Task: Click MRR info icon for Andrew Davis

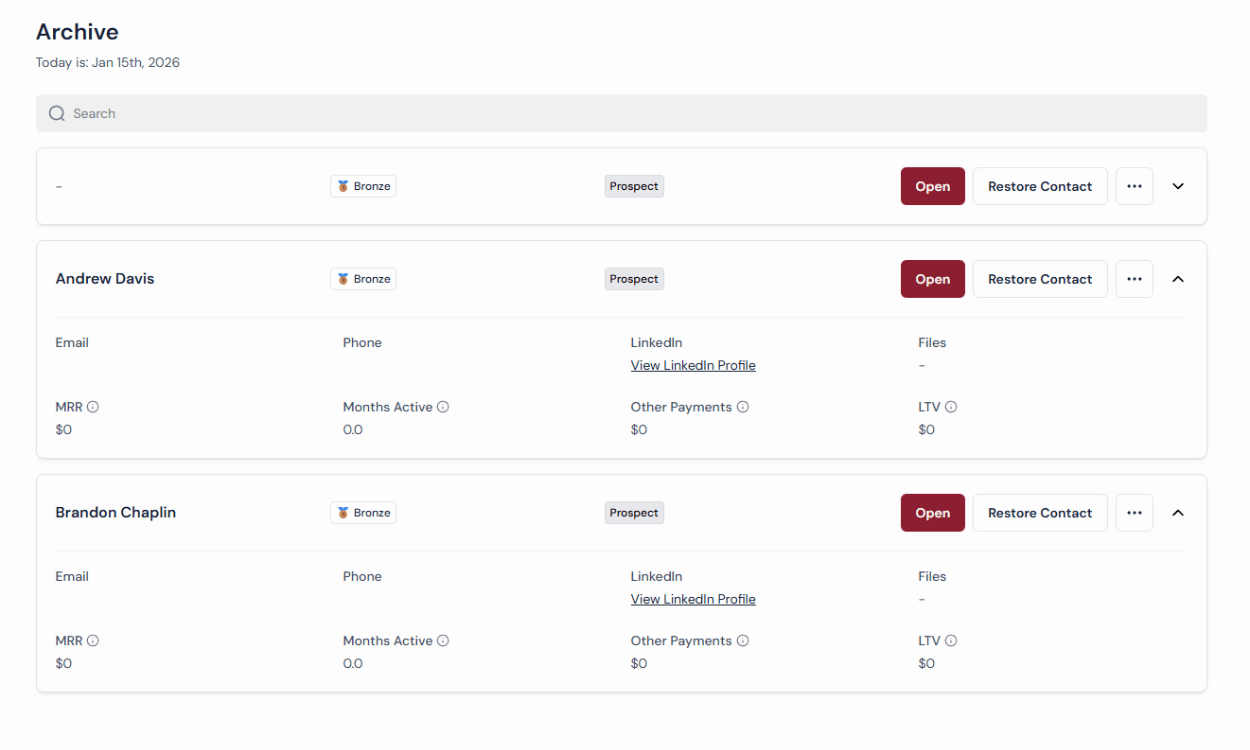Action: [93, 407]
